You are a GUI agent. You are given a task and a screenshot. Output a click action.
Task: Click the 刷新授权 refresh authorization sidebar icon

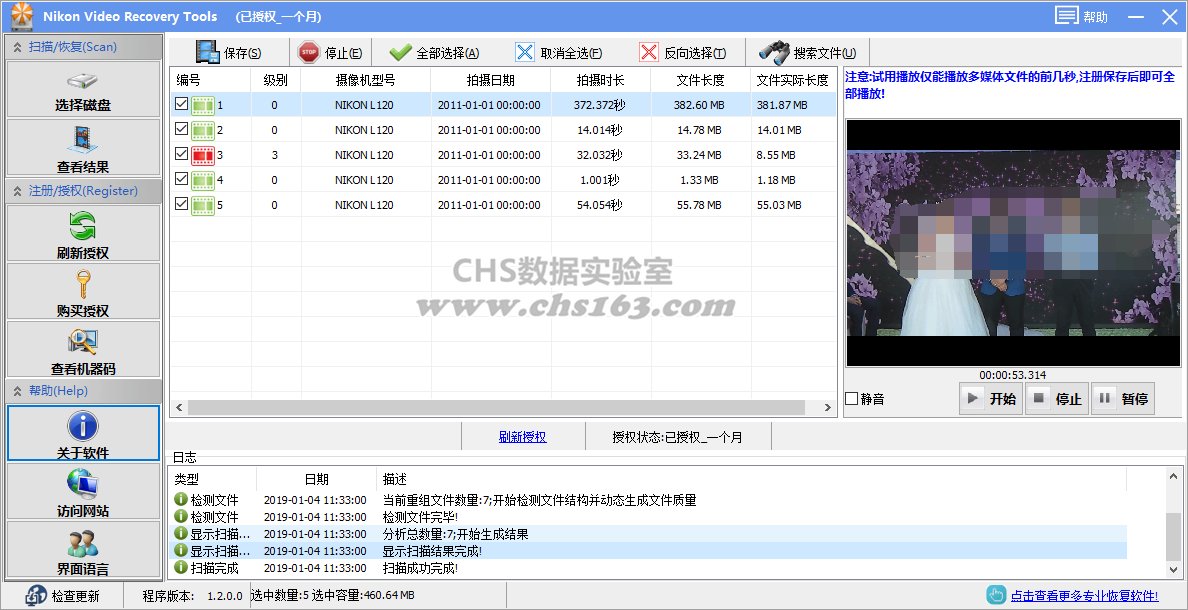(83, 226)
